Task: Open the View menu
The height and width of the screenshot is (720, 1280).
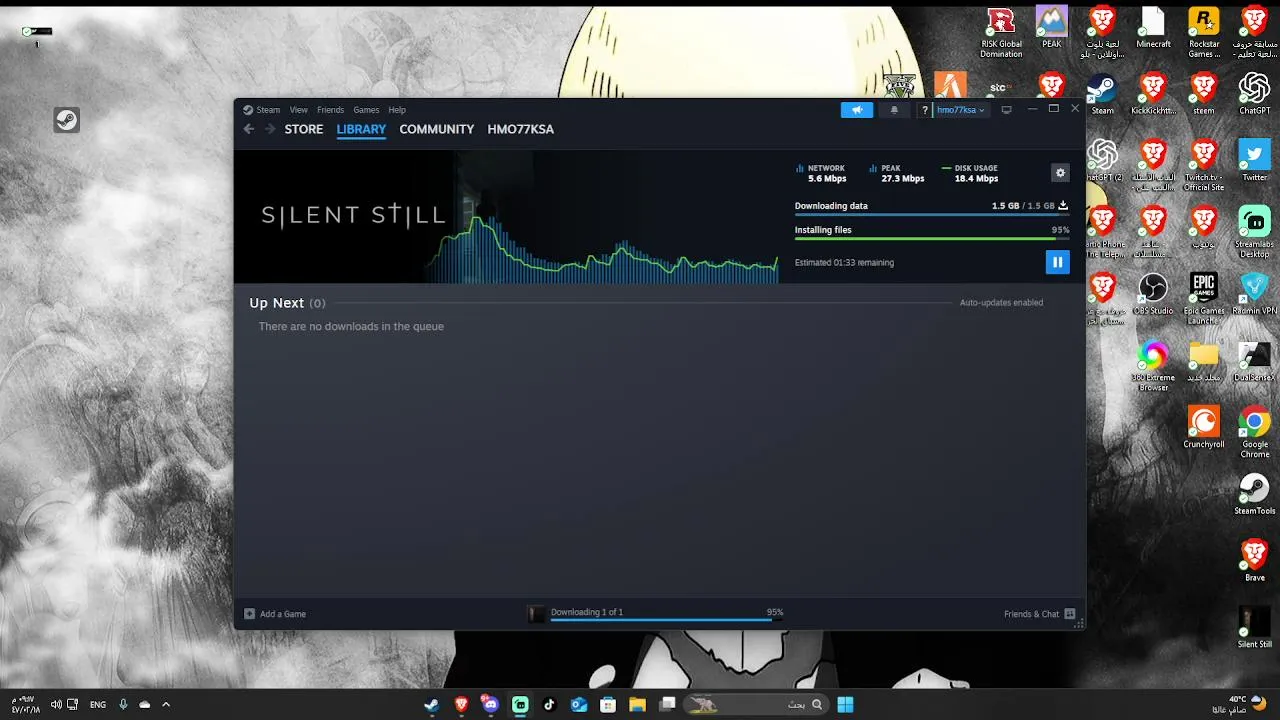Action: click(299, 110)
